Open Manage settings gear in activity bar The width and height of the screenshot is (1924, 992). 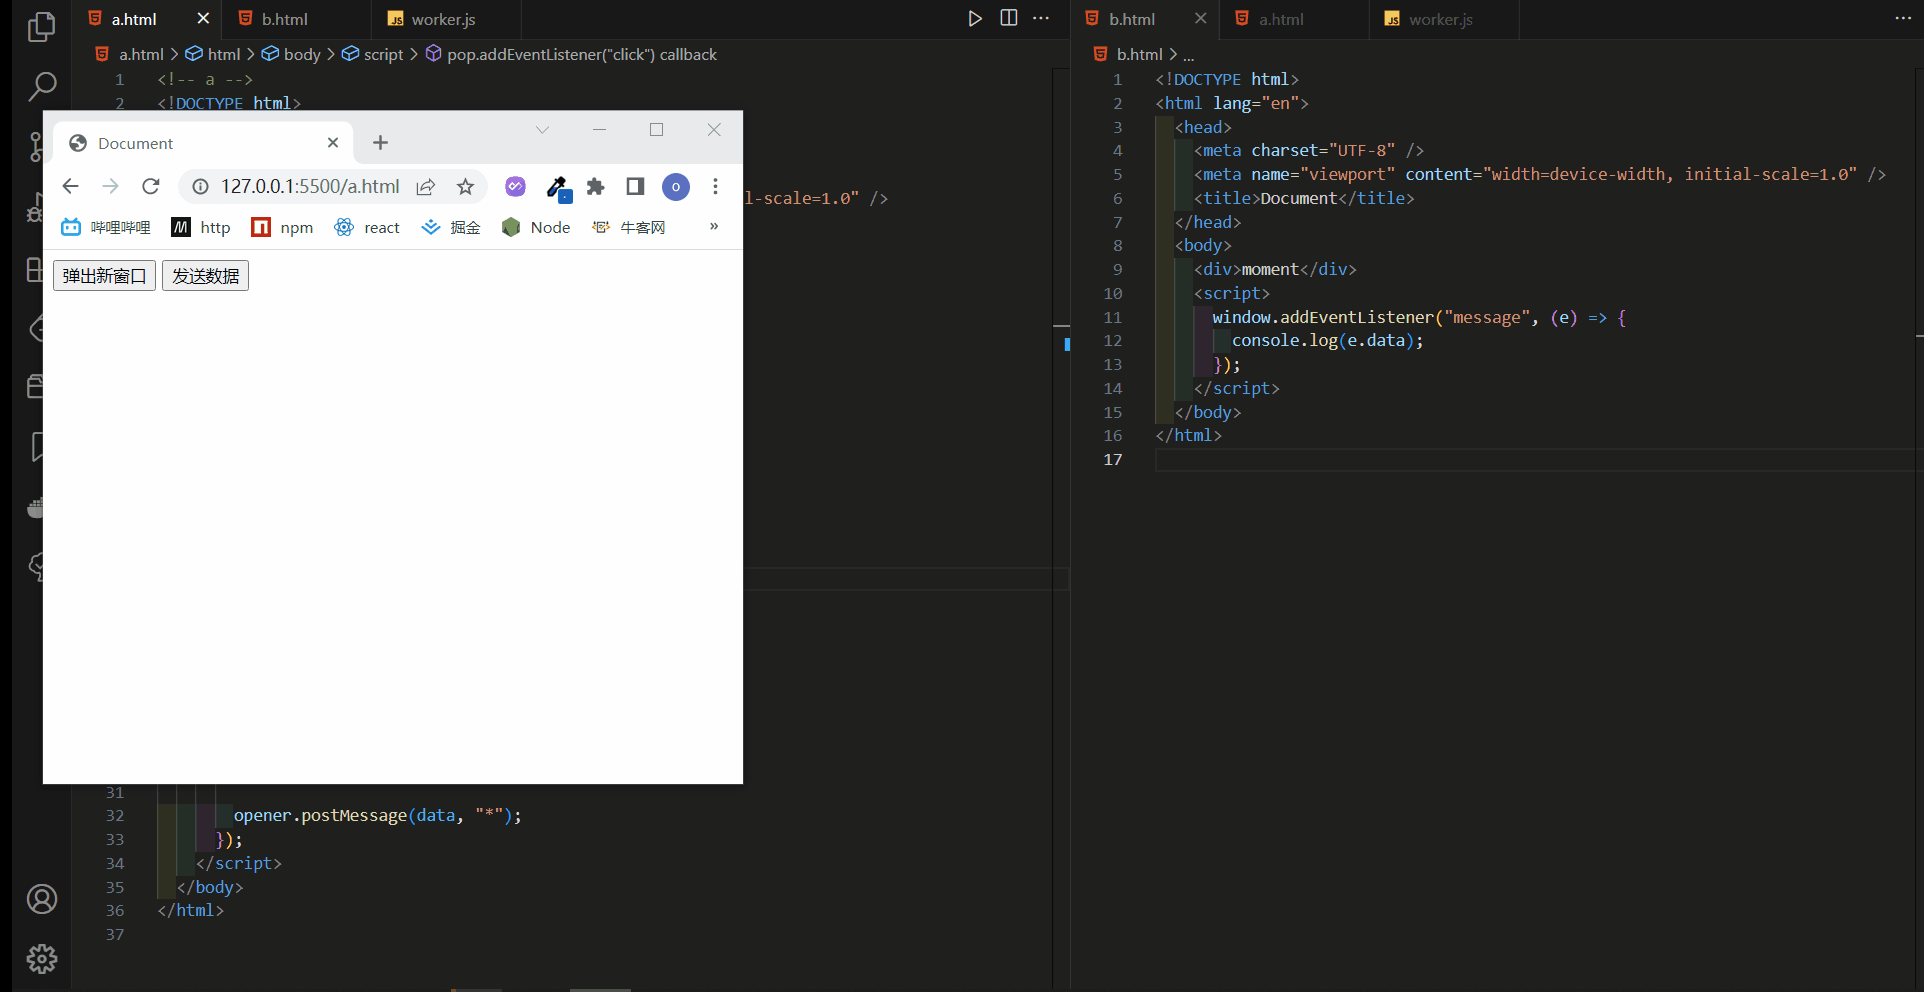click(41, 959)
